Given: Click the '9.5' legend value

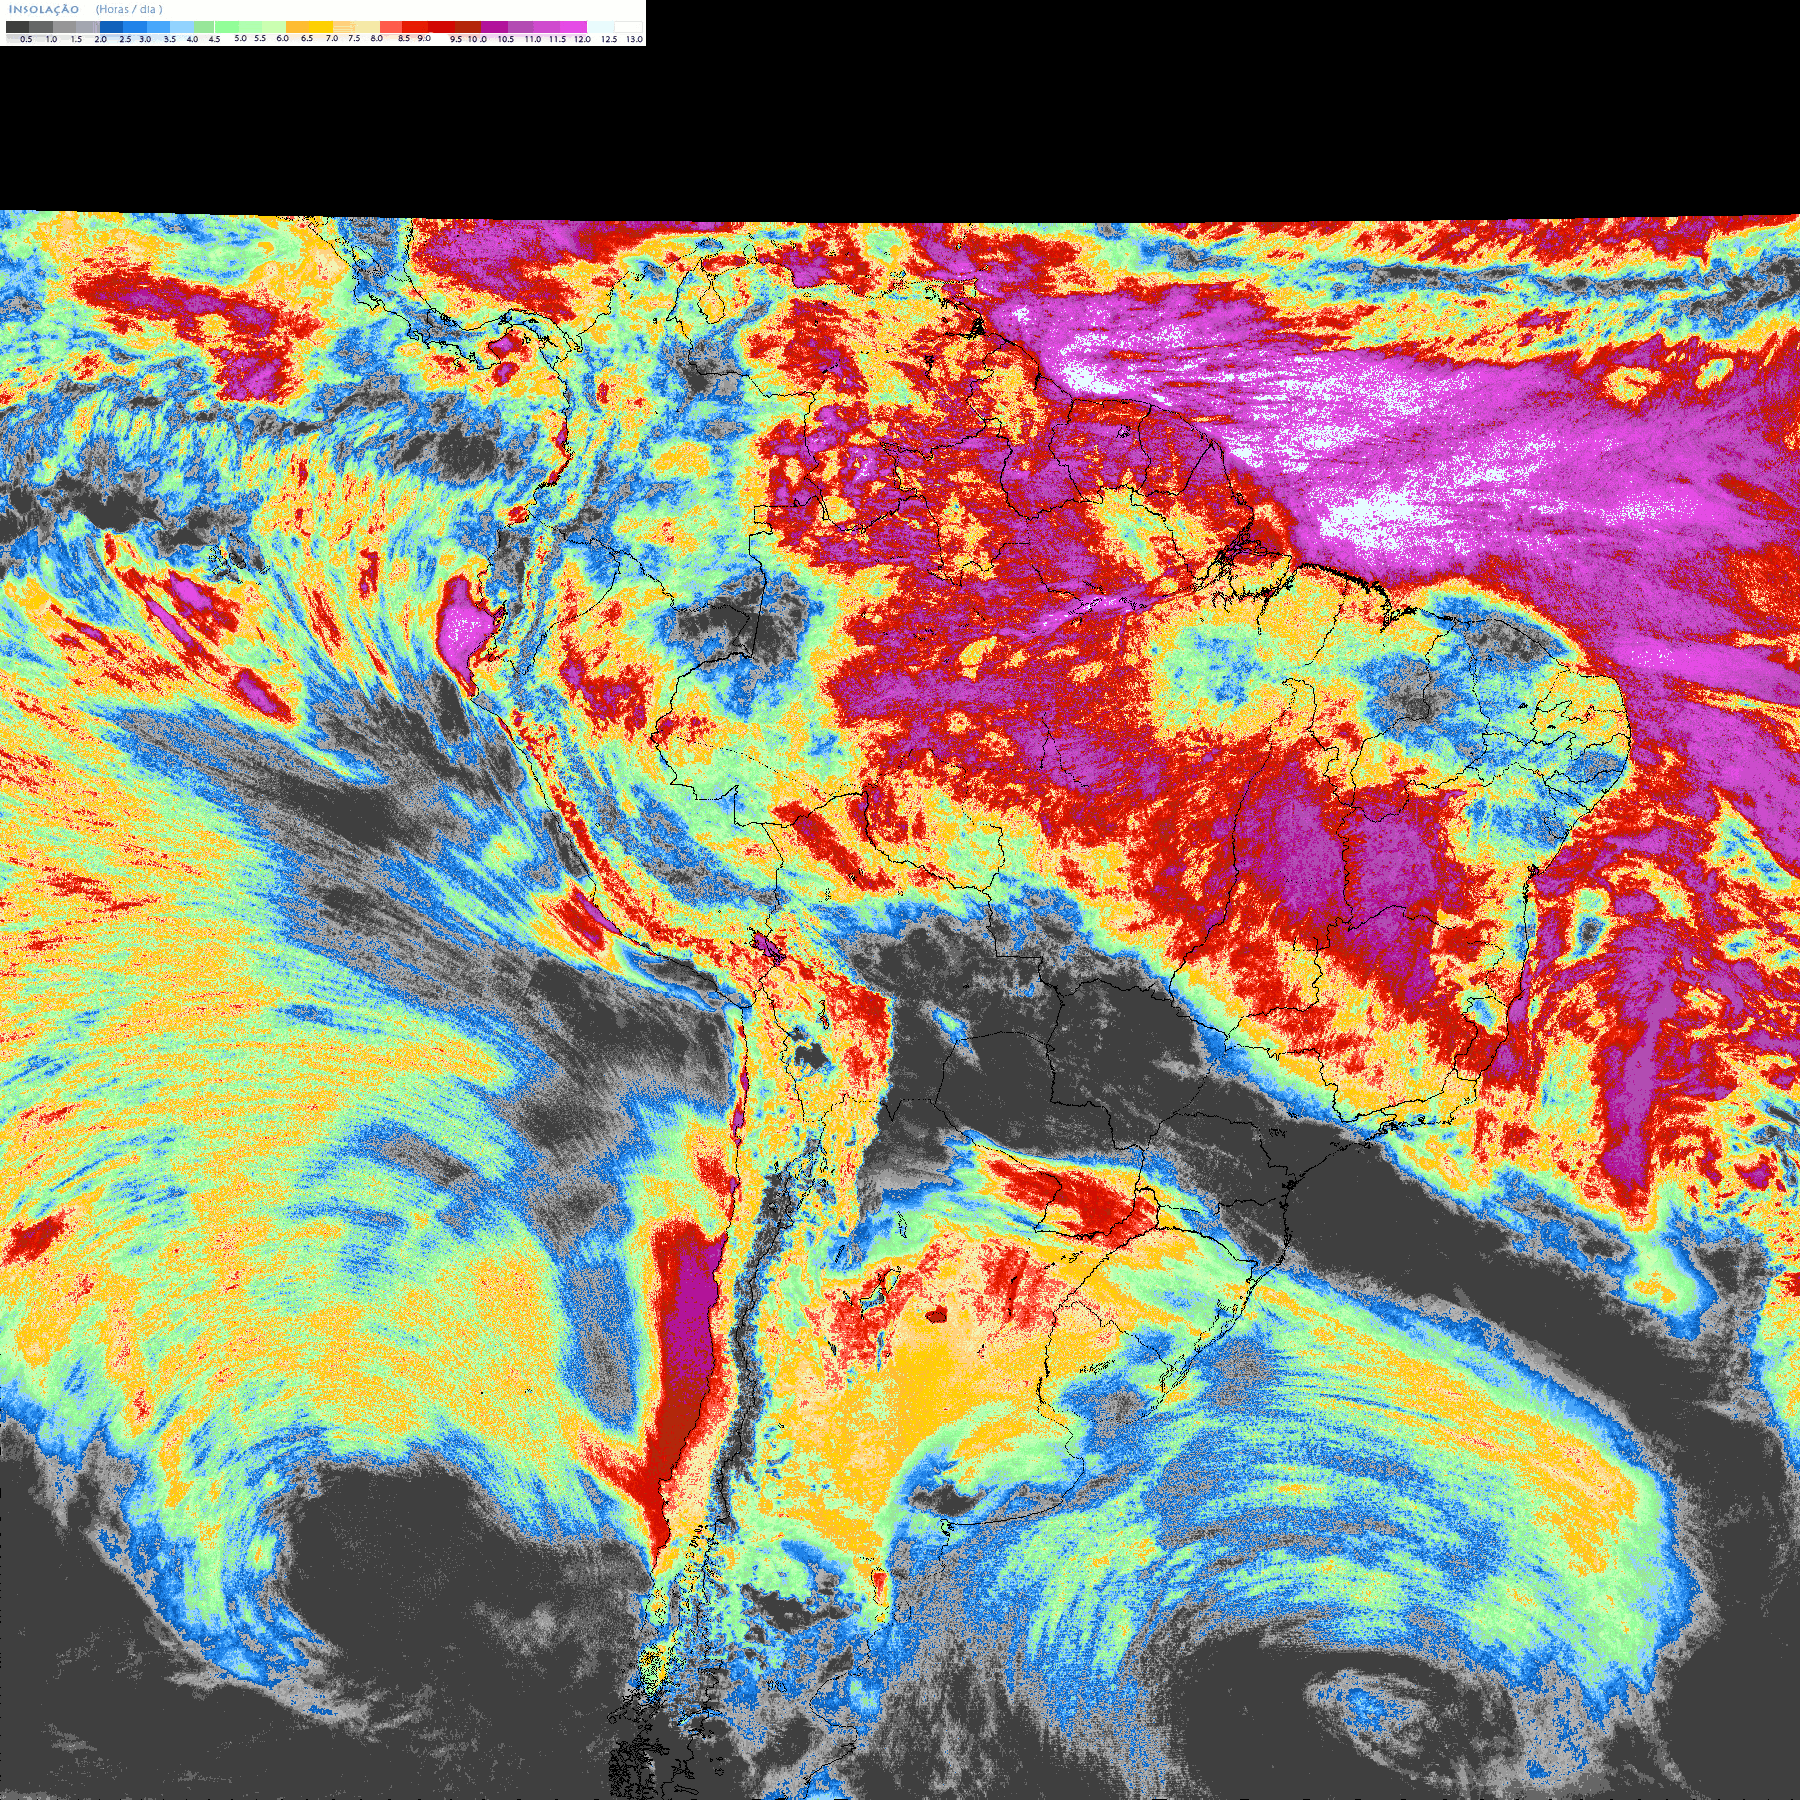Looking at the screenshot, I should (x=456, y=39).
